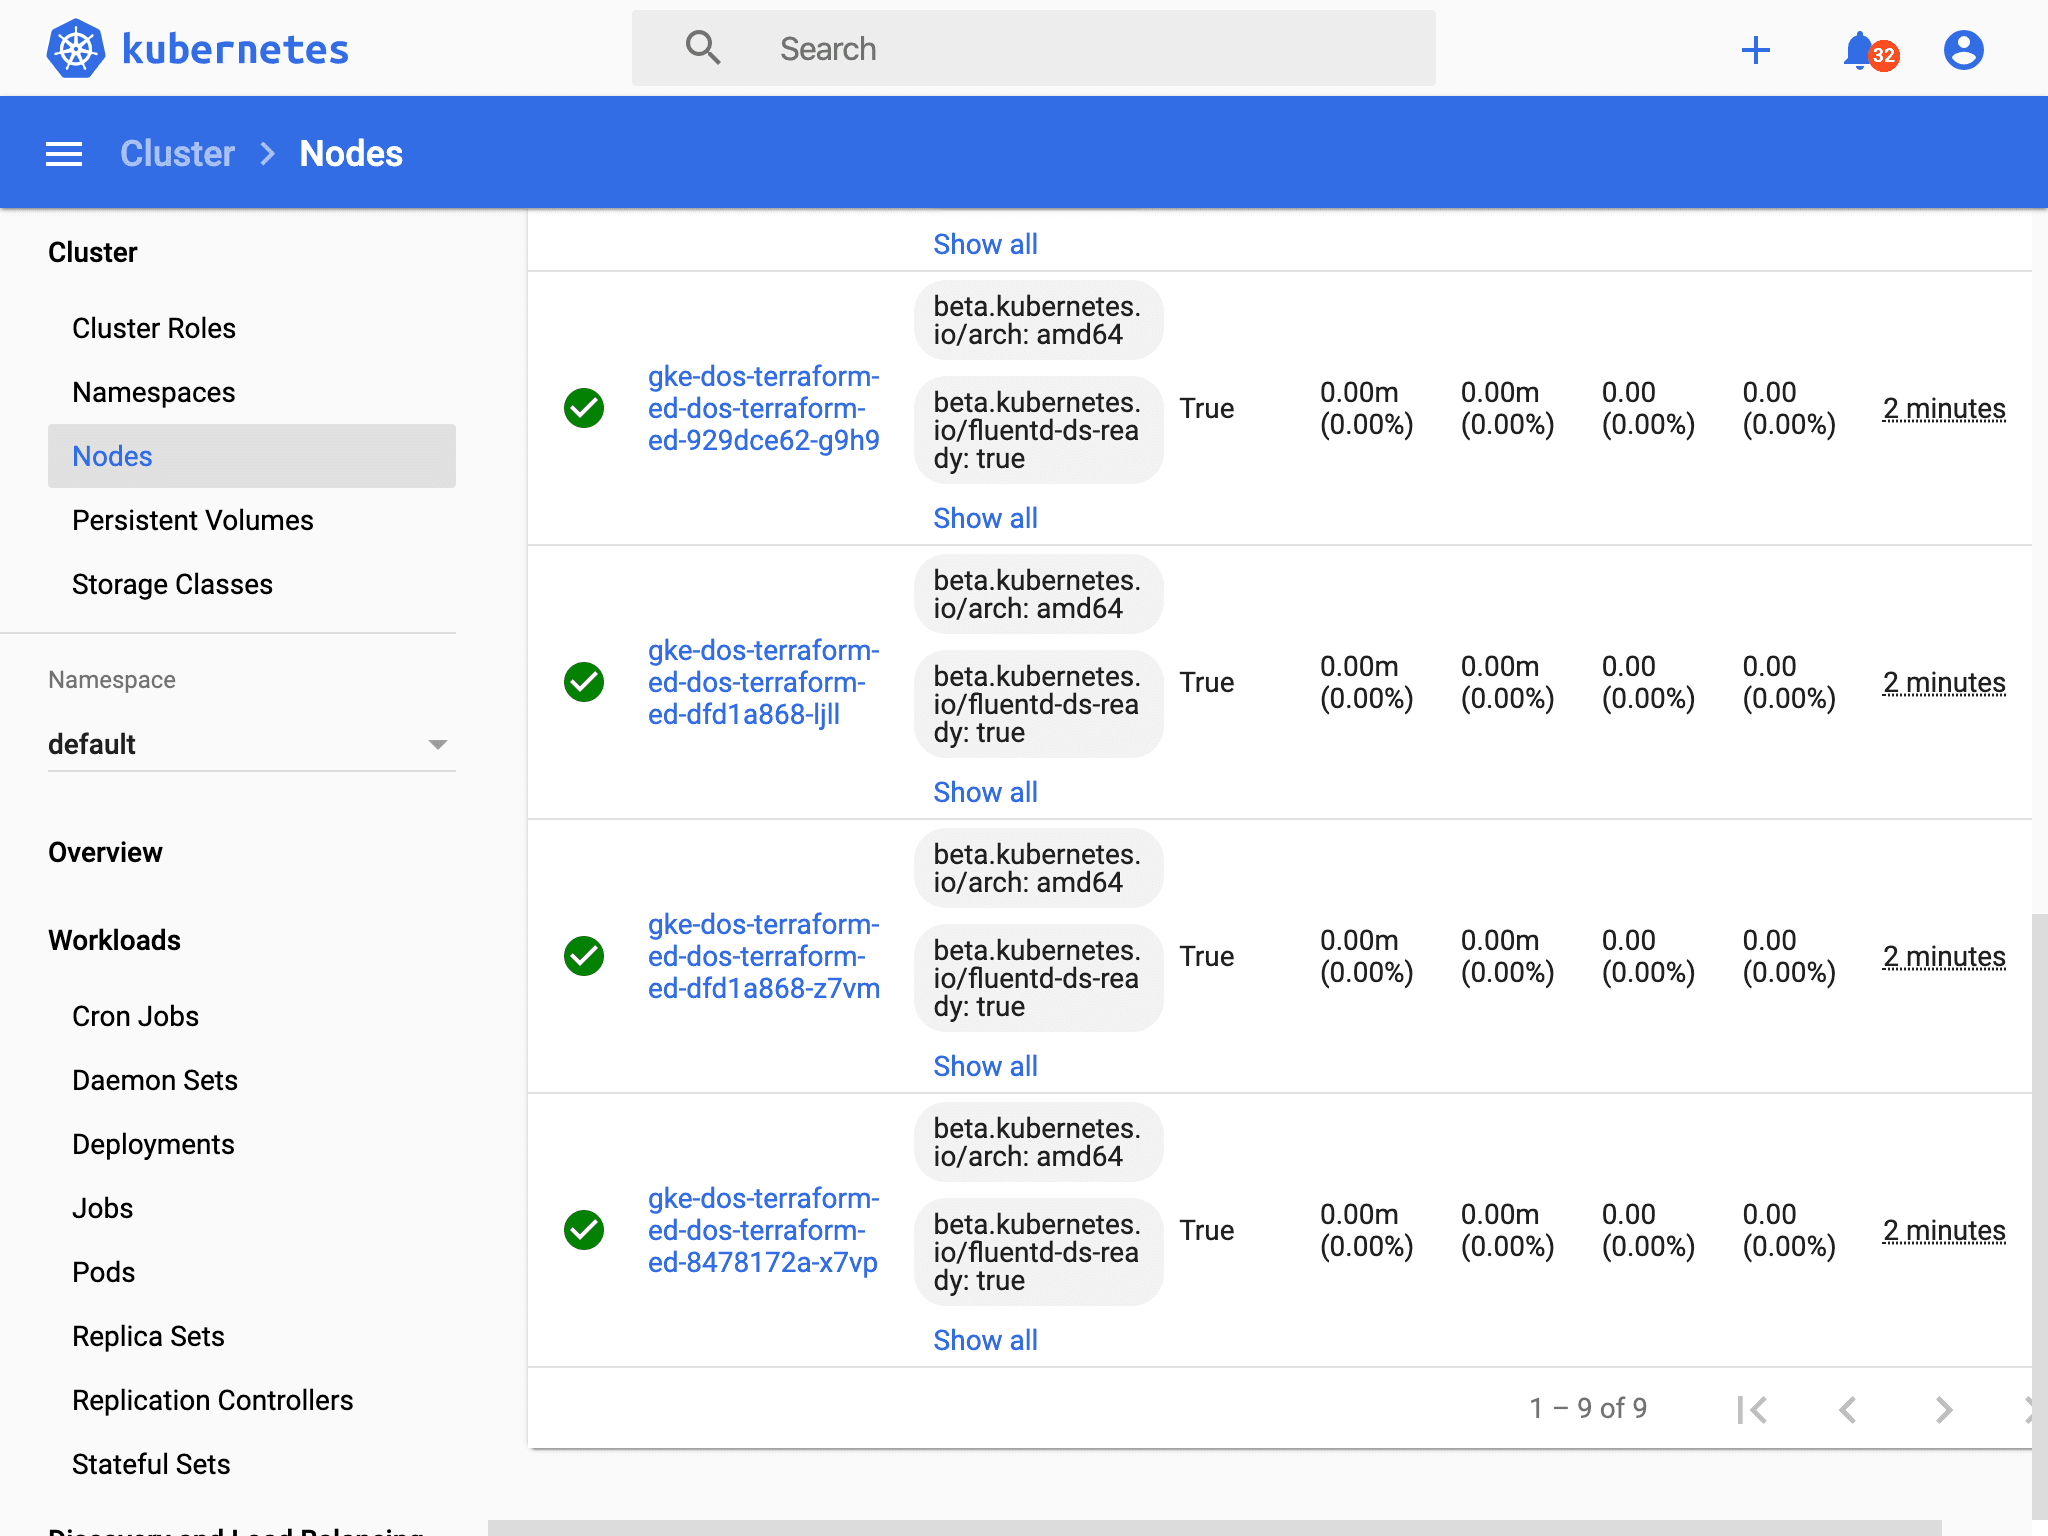Open node gke-dos-terraformed-dfd1a868-z7vm
2048x1536 pixels.
[x=764, y=956]
